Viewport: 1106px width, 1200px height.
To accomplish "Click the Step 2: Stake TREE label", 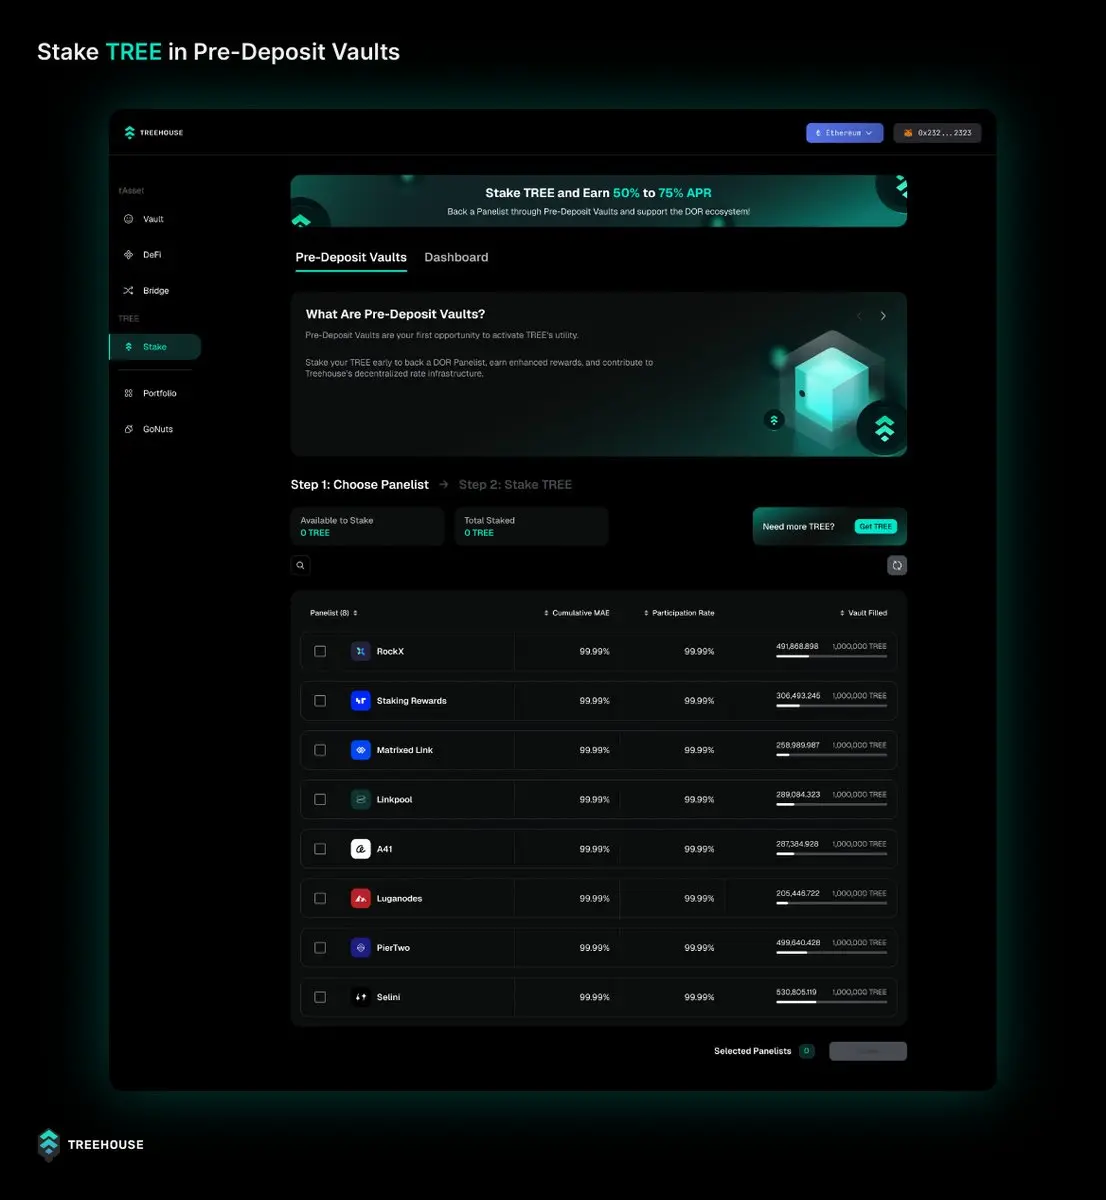I will (x=515, y=485).
